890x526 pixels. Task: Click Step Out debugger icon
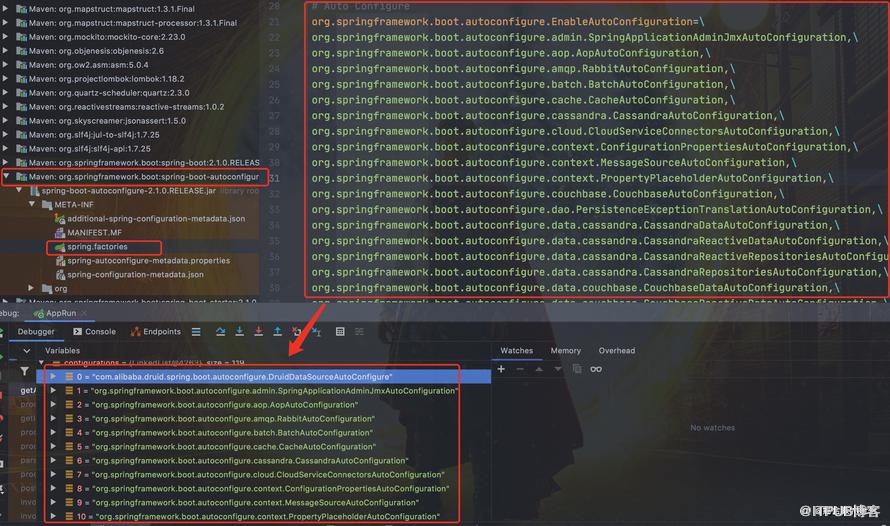tap(278, 331)
